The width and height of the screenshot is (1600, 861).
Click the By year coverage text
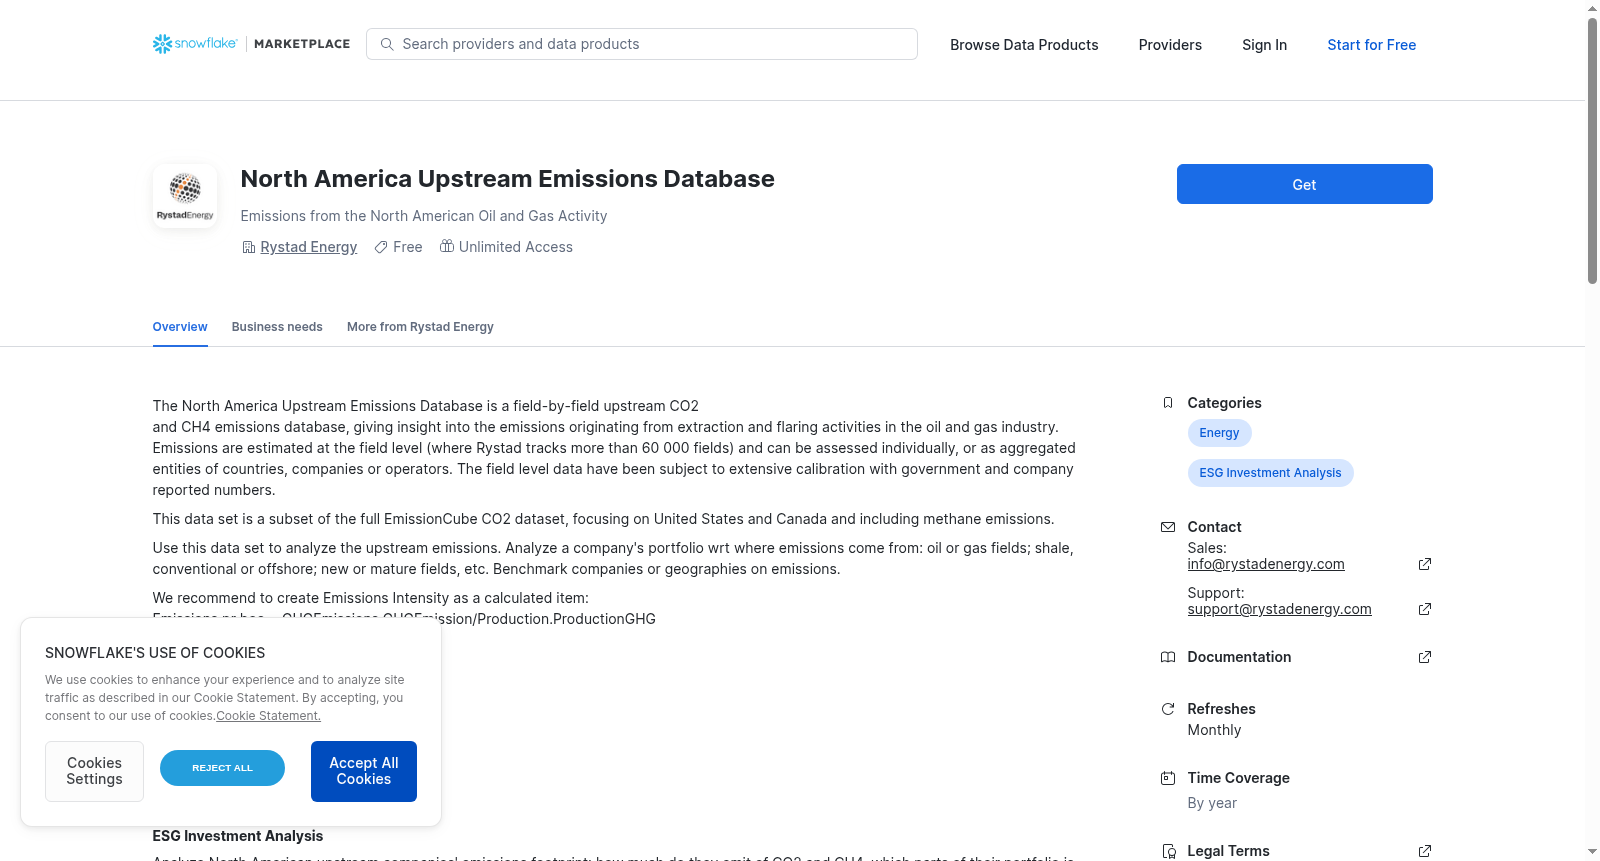[1212, 803]
